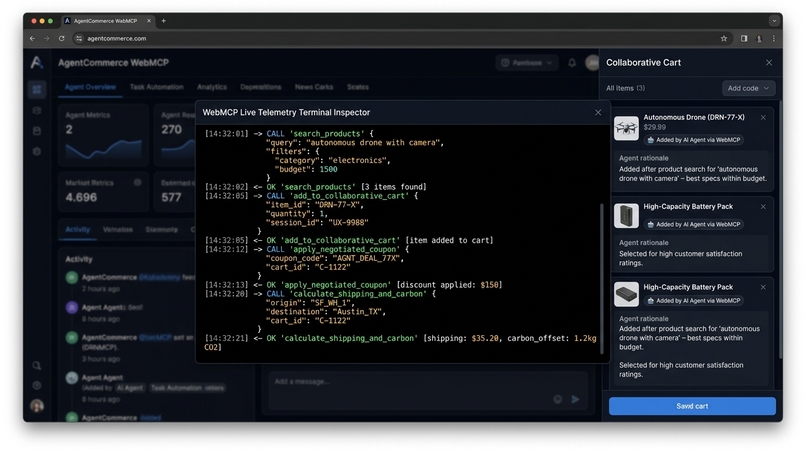Remove Autonomous Drone from the cart
Image resolution: width=806 pixels, height=450 pixels.
pyautogui.click(x=763, y=118)
